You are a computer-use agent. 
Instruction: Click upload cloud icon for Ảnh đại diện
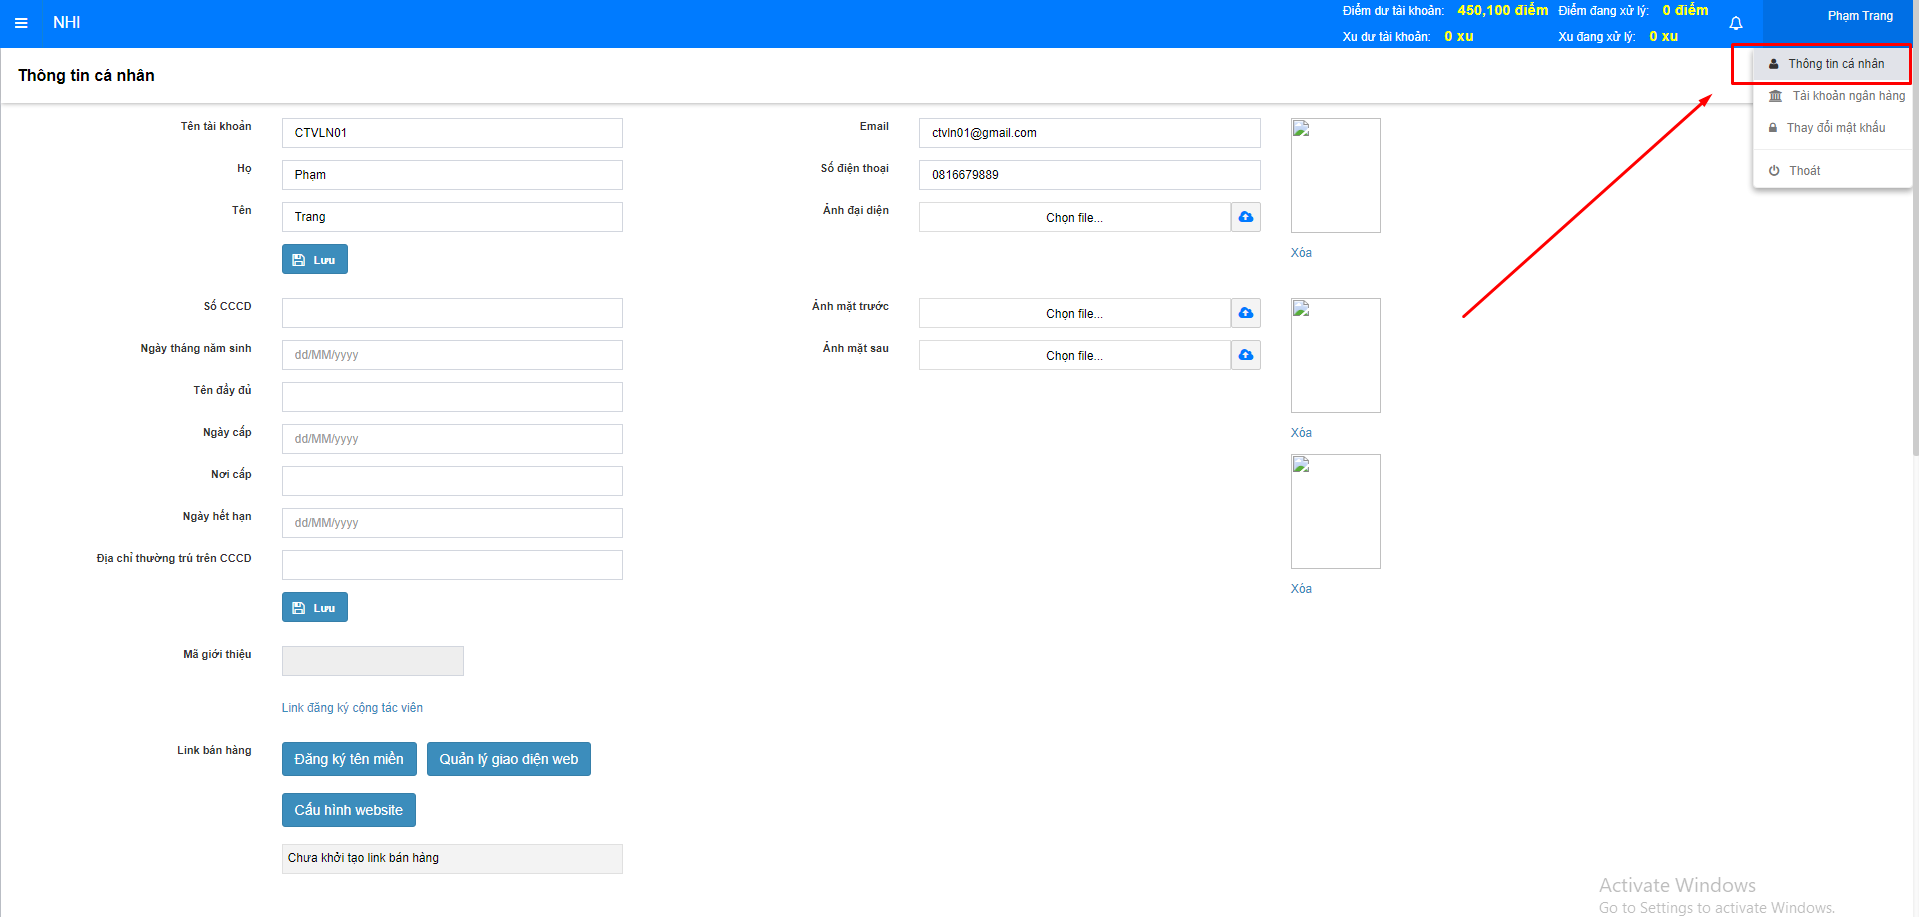tap(1245, 217)
